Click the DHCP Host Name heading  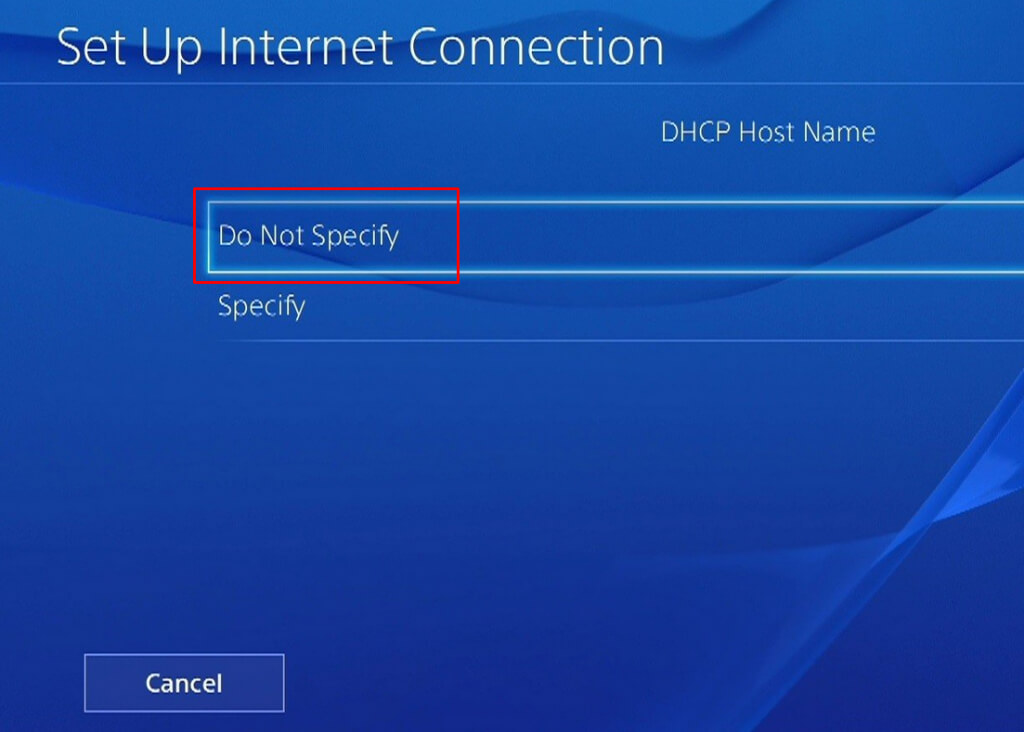(x=768, y=133)
